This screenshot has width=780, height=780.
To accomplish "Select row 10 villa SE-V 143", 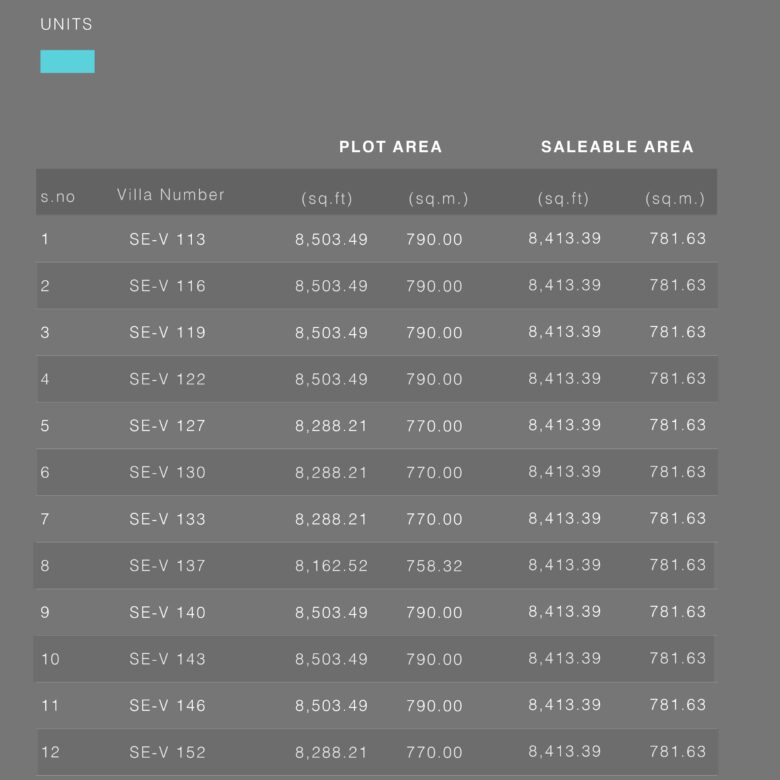I will pyautogui.click(x=167, y=659).
